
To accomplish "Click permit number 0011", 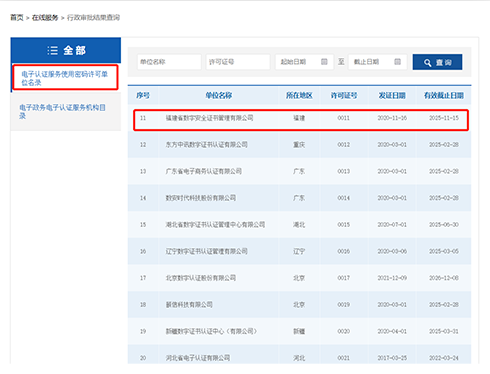I will (343, 118).
